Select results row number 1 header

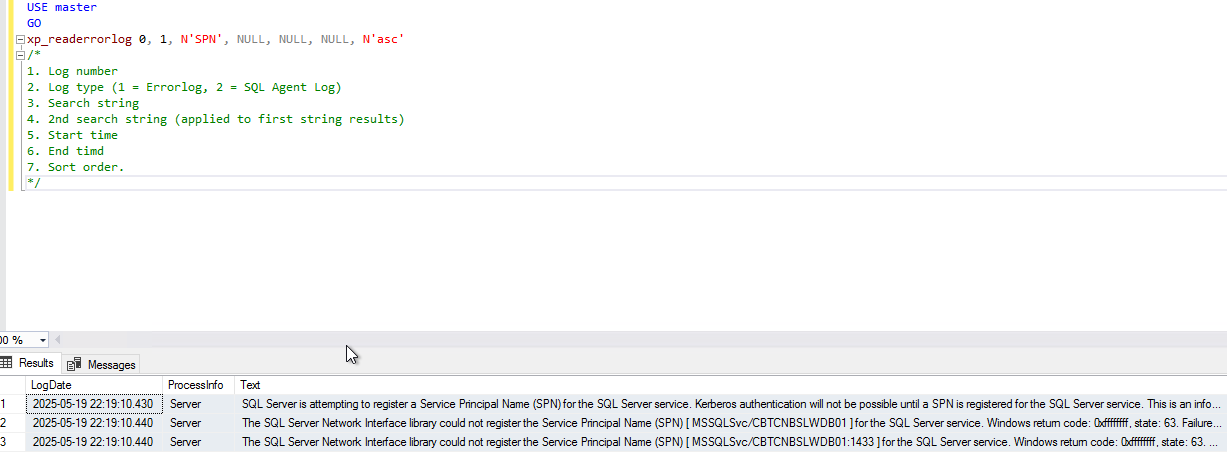coord(12,404)
